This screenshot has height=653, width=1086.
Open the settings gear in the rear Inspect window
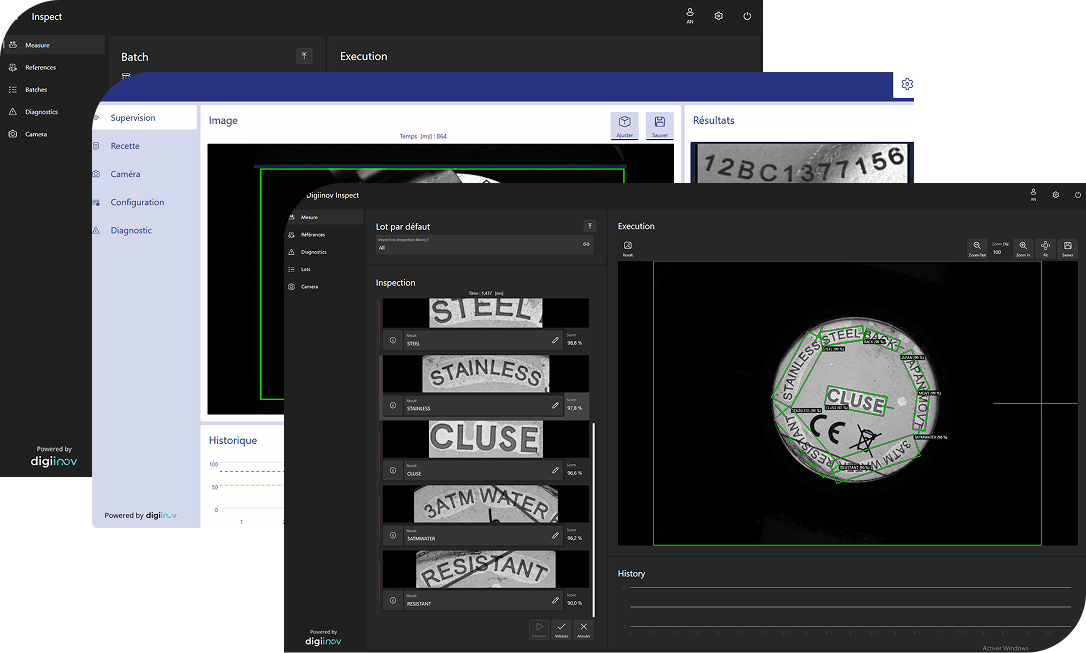point(719,16)
